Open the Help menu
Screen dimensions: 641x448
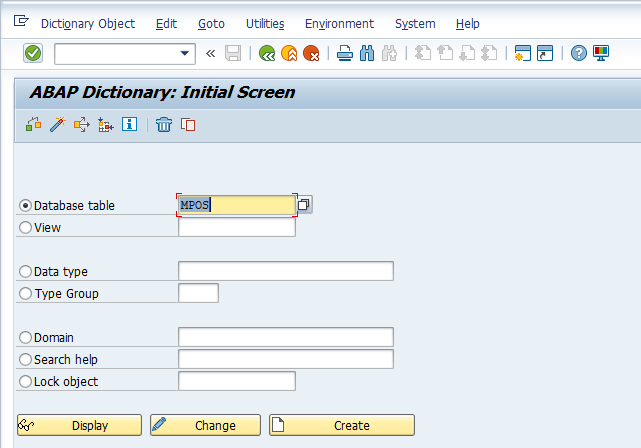click(x=468, y=24)
